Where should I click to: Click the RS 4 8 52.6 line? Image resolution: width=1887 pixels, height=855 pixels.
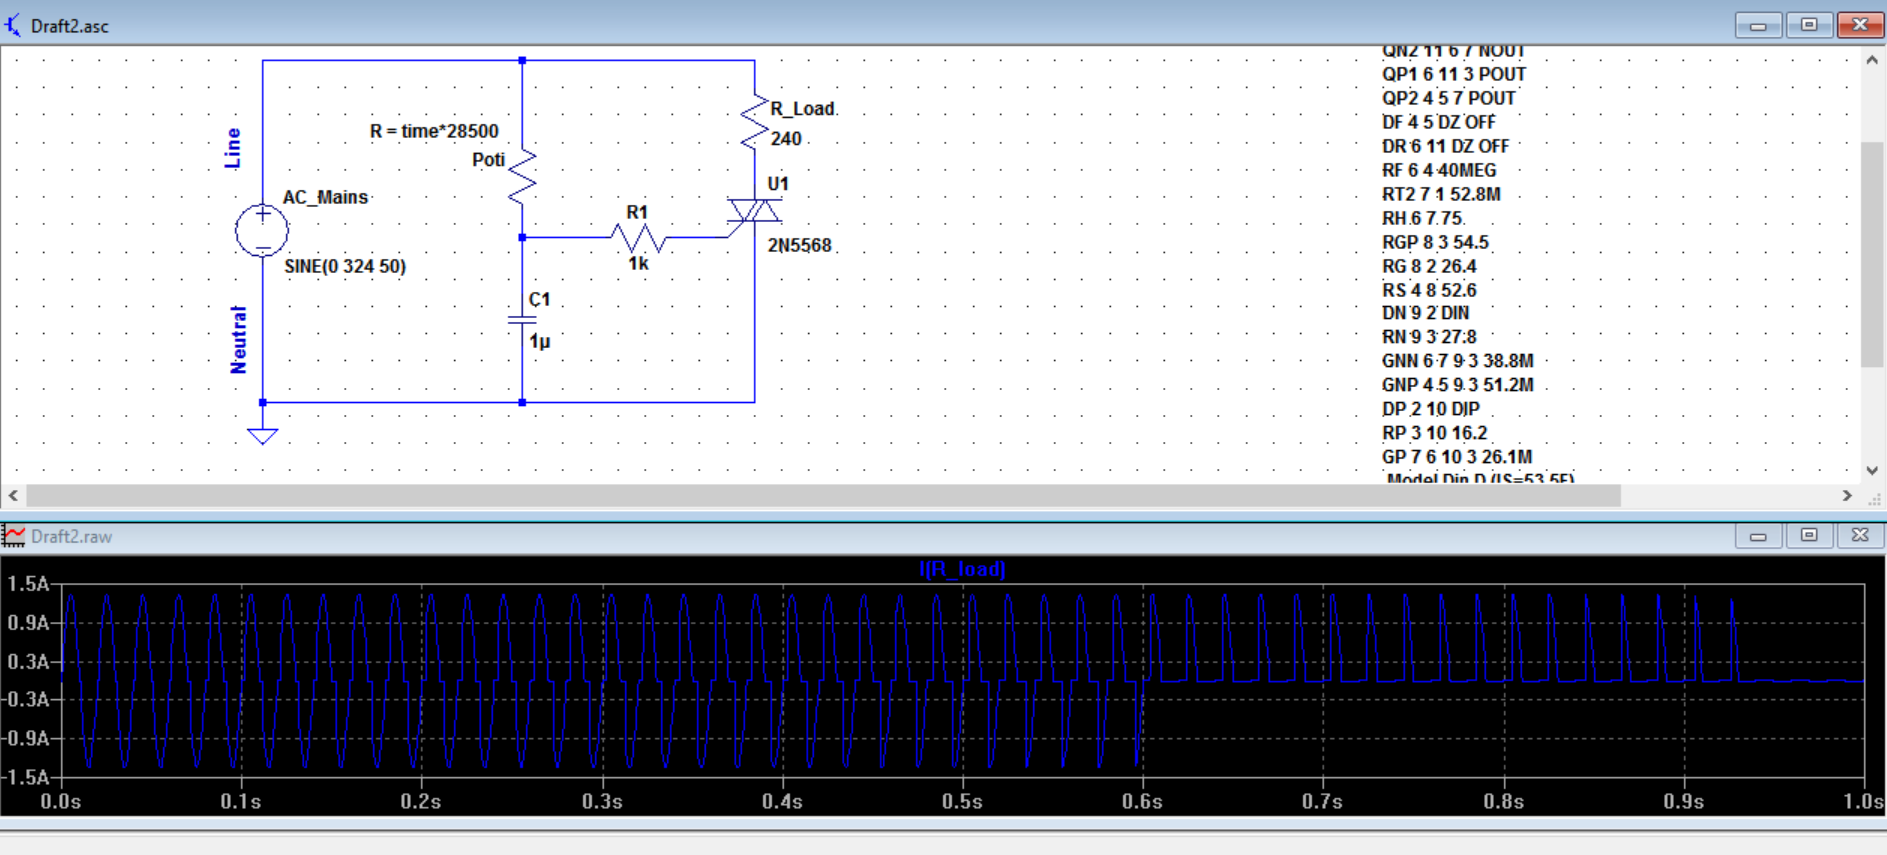click(x=1429, y=290)
